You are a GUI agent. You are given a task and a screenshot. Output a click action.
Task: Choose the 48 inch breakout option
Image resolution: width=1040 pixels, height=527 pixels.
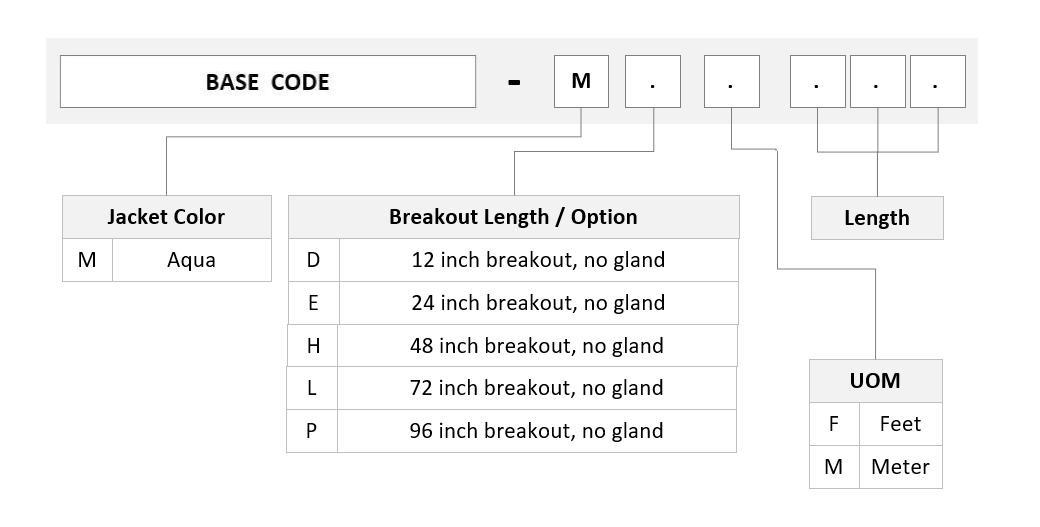click(512, 345)
